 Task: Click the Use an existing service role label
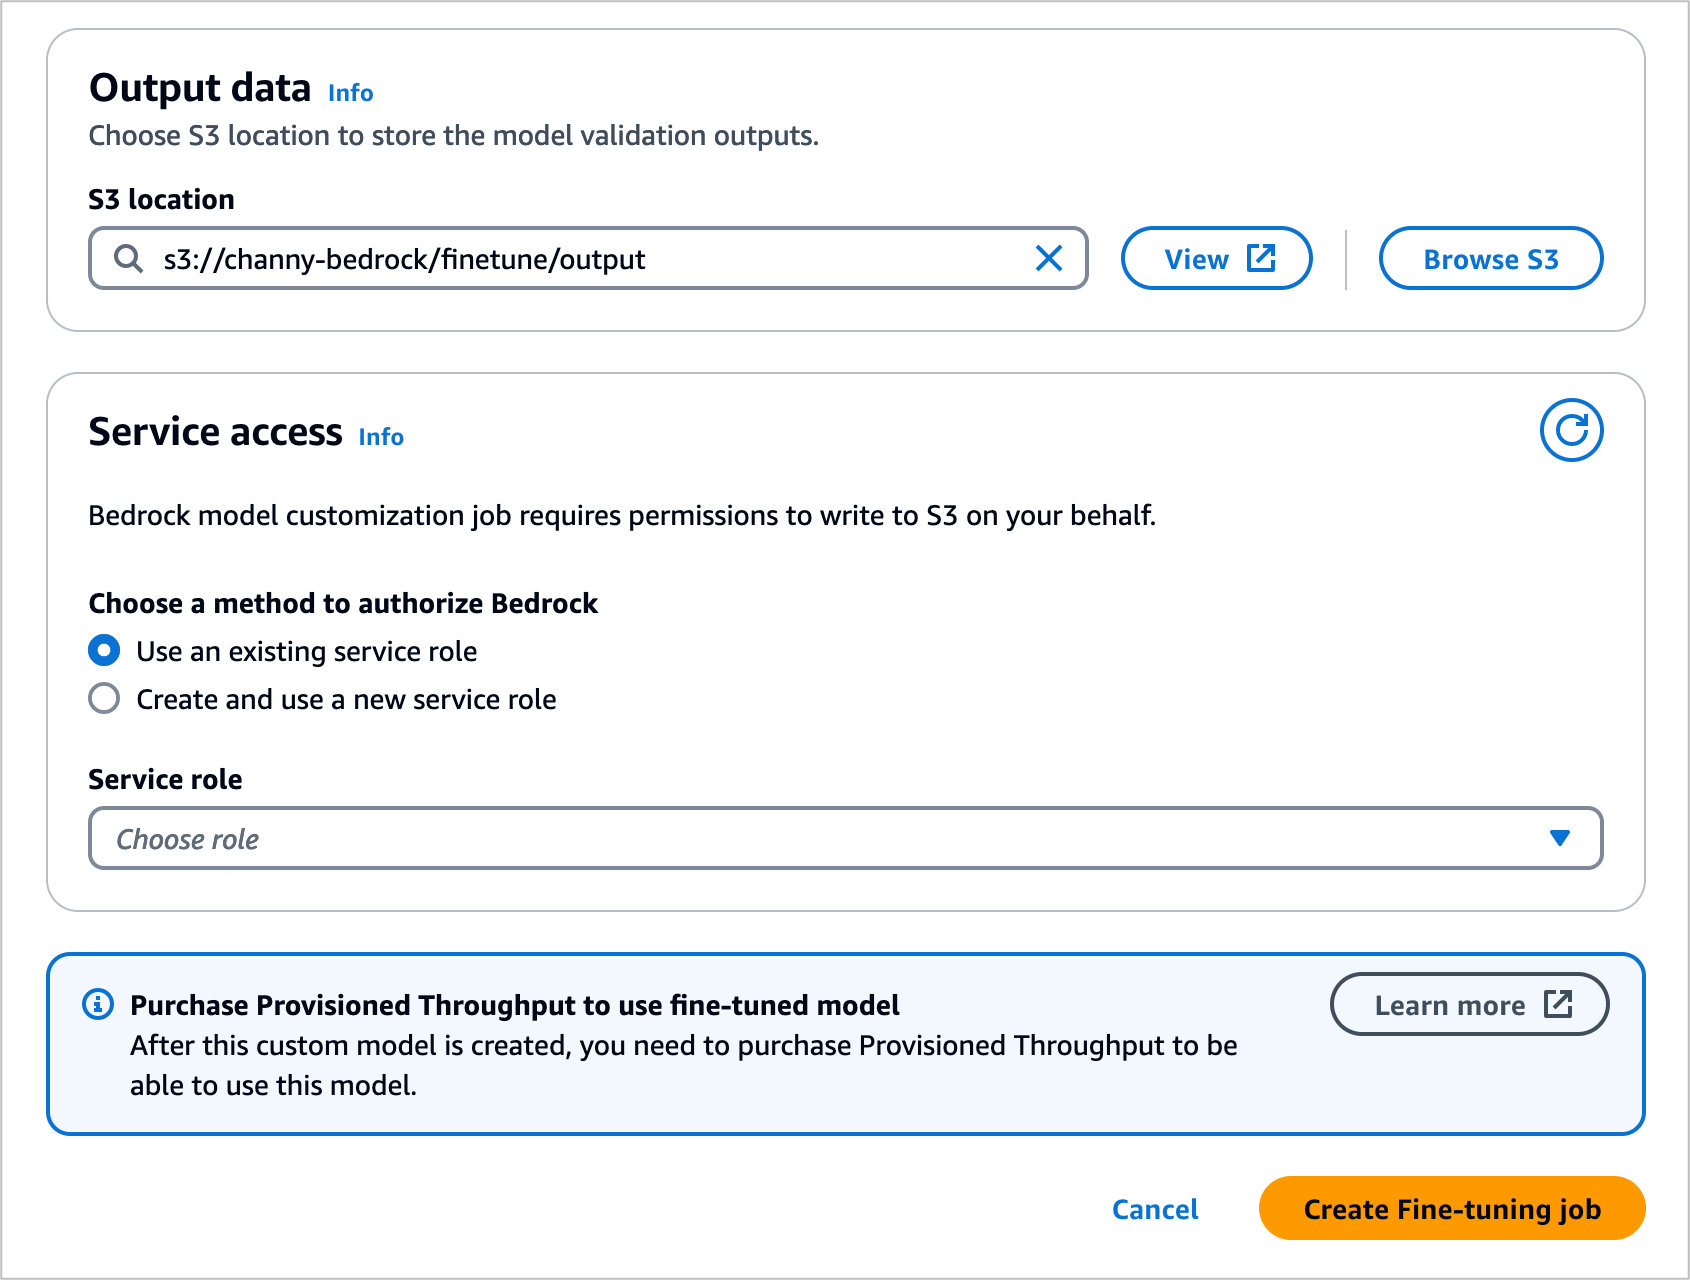[306, 651]
